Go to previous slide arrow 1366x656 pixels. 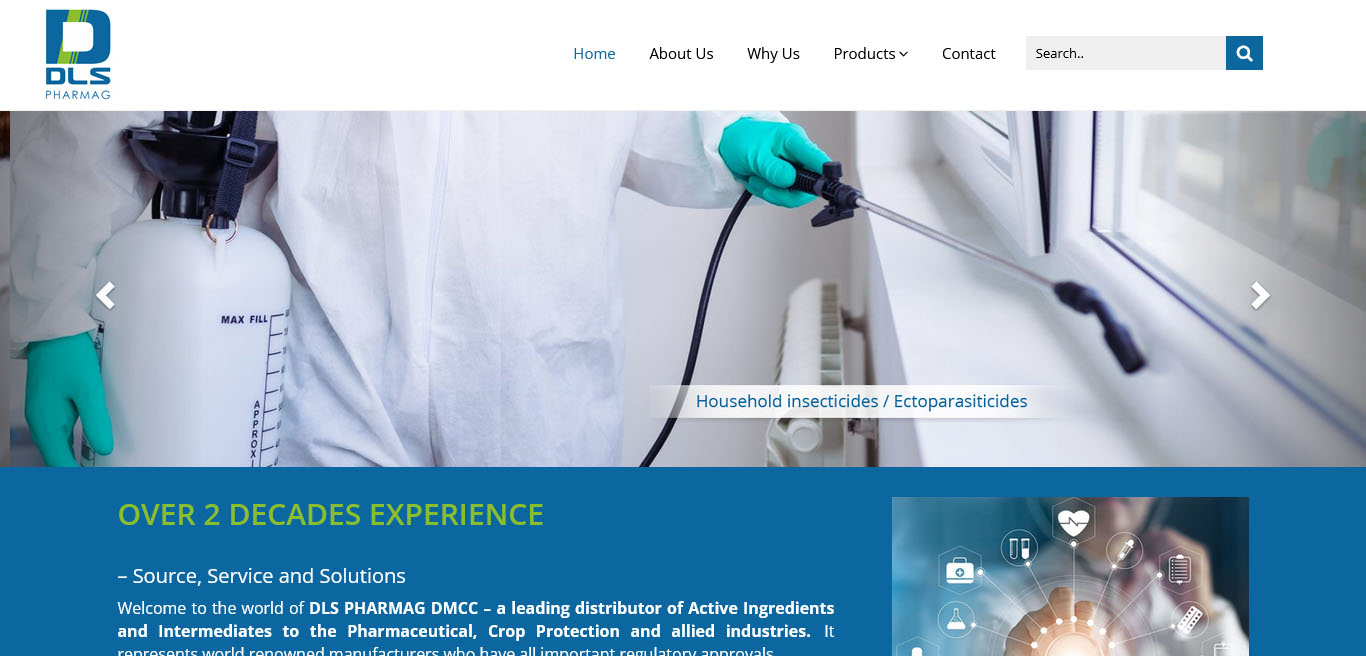click(x=105, y=295)
